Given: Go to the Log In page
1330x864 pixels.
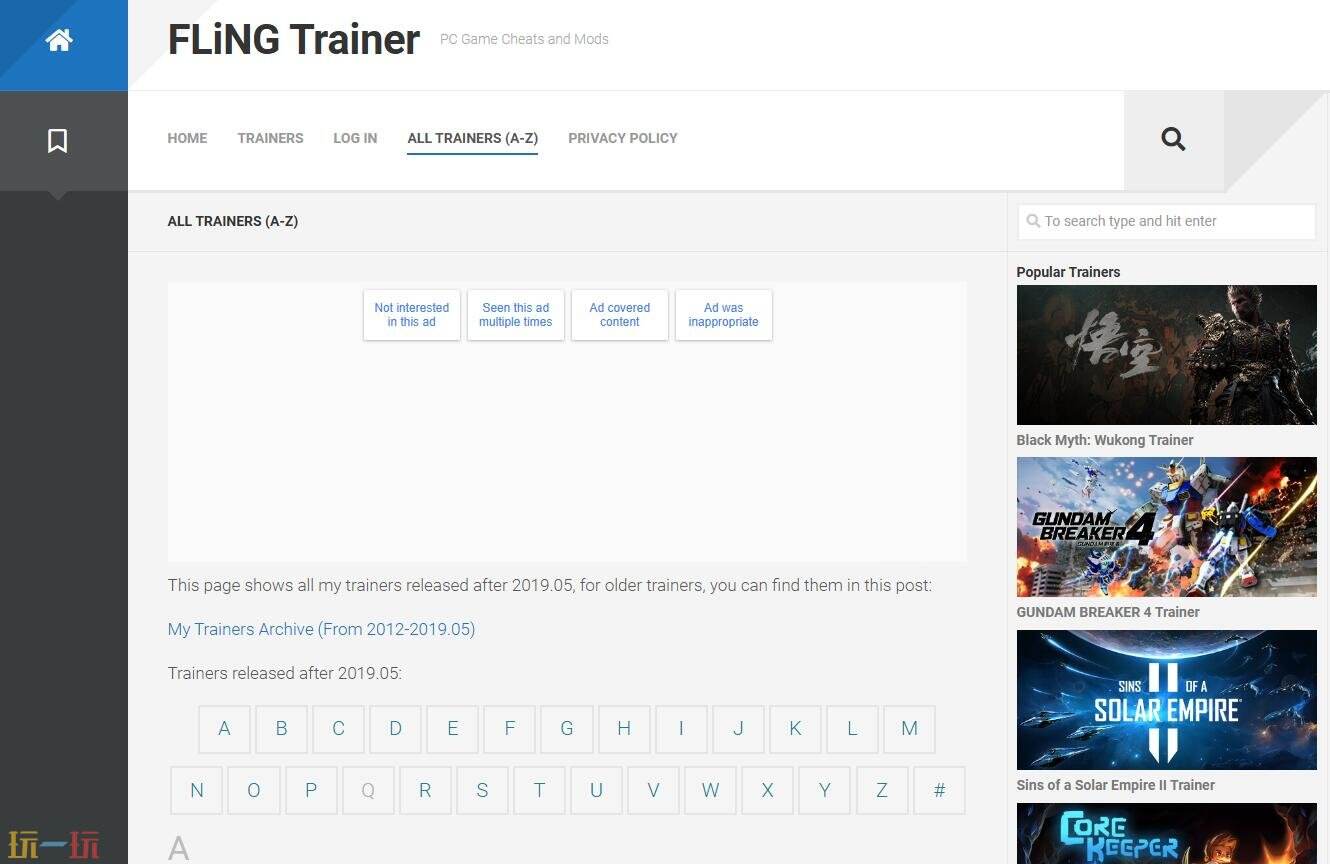Looking at the screenshot, I should [355, 138].
